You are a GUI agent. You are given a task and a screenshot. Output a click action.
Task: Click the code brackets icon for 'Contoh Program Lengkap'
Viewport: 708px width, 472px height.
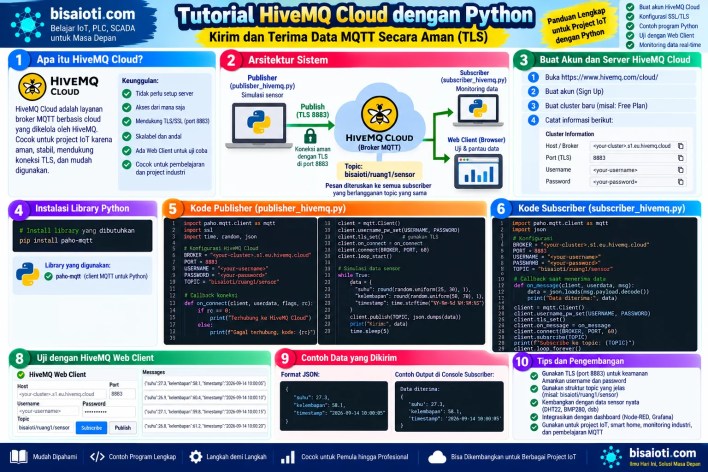click(97, 457)
